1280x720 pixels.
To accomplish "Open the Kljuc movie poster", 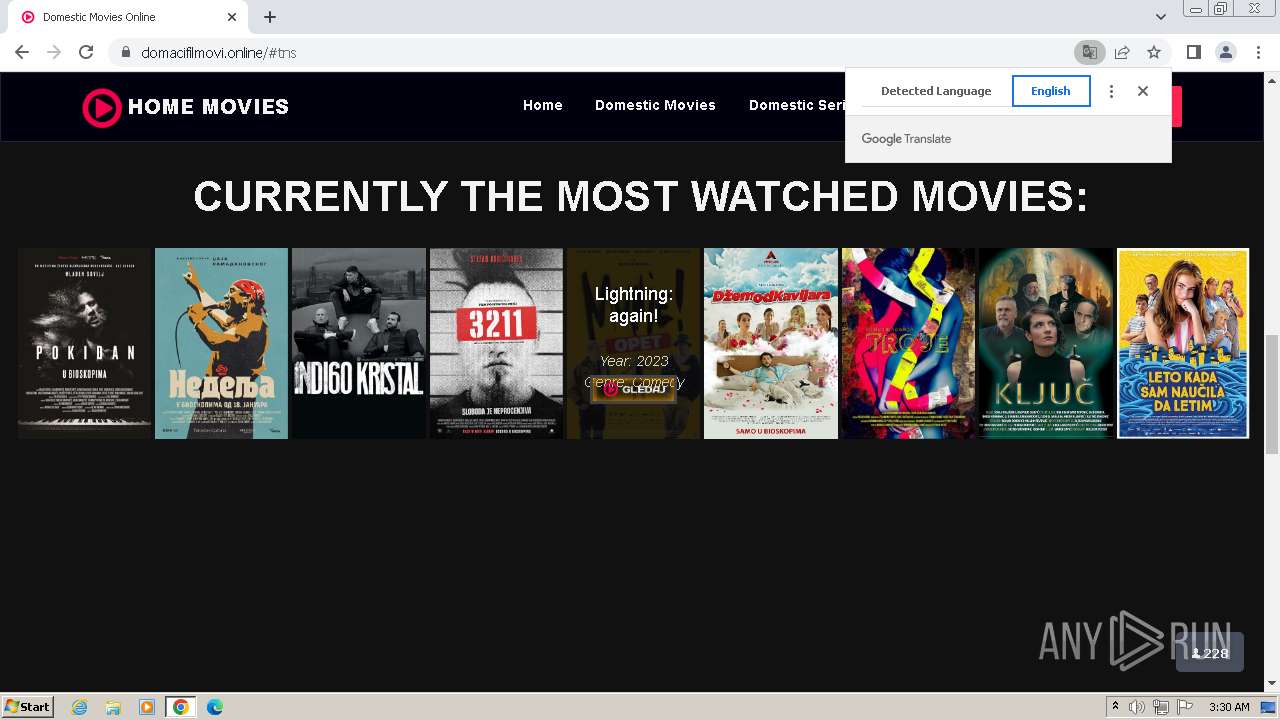I will point(1046,343).
